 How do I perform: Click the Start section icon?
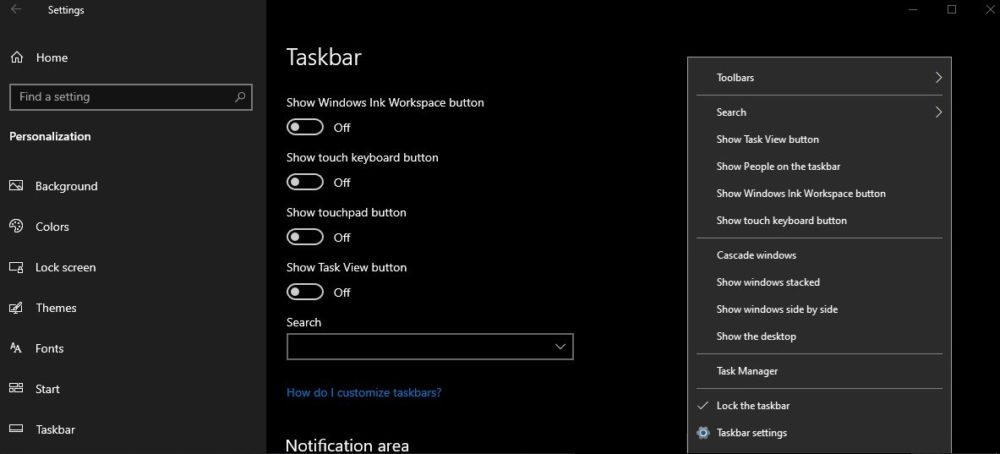click(16, 389)
